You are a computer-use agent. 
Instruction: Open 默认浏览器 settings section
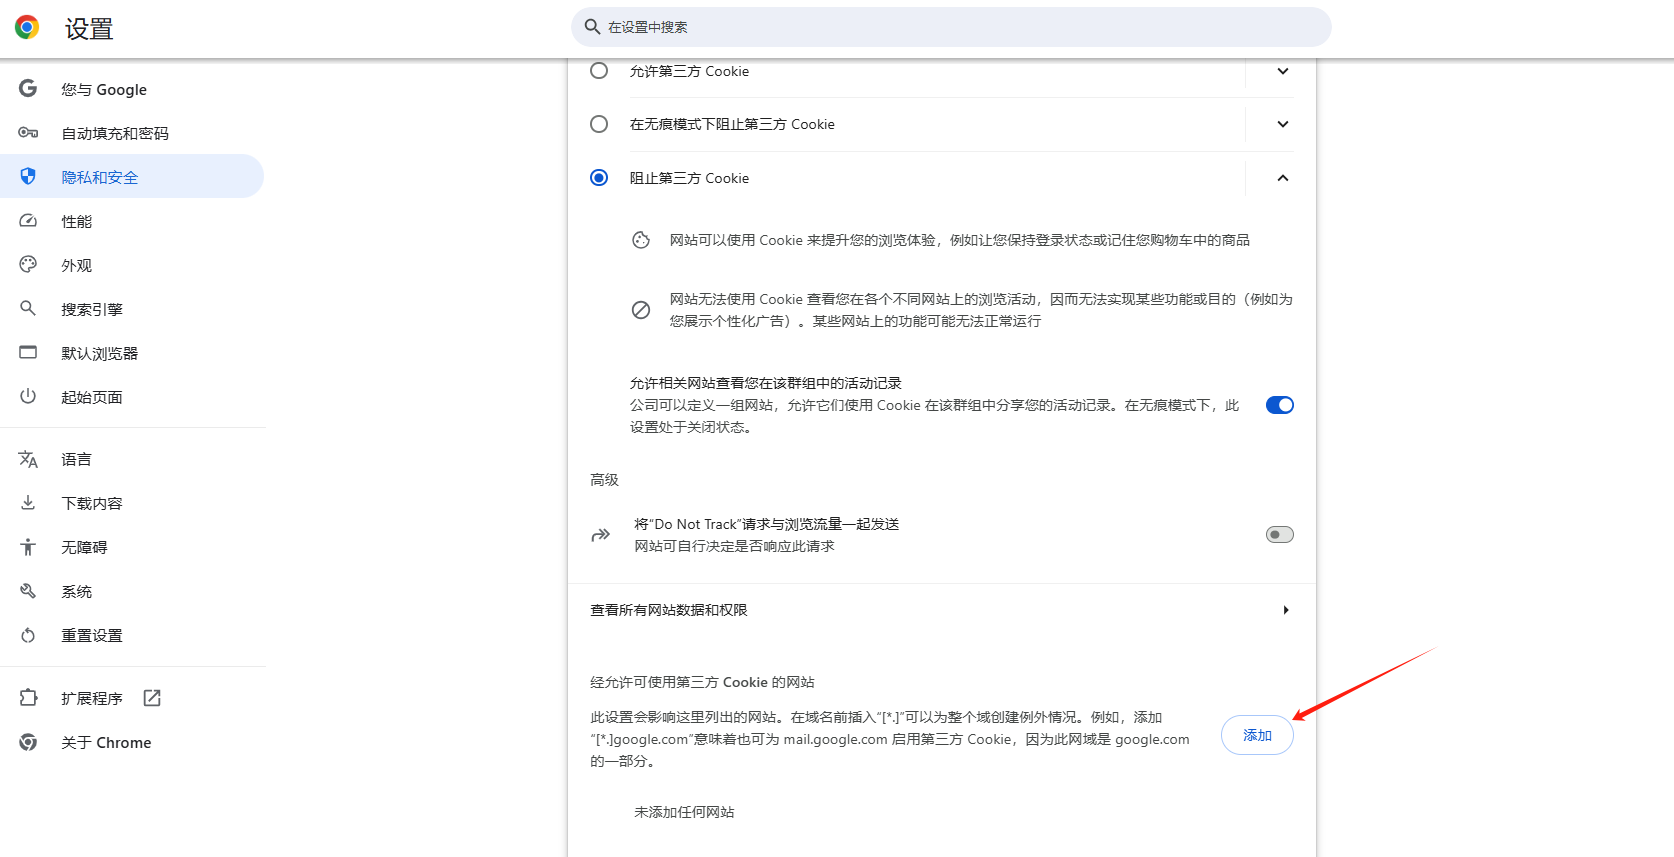(x=100, y=353)
